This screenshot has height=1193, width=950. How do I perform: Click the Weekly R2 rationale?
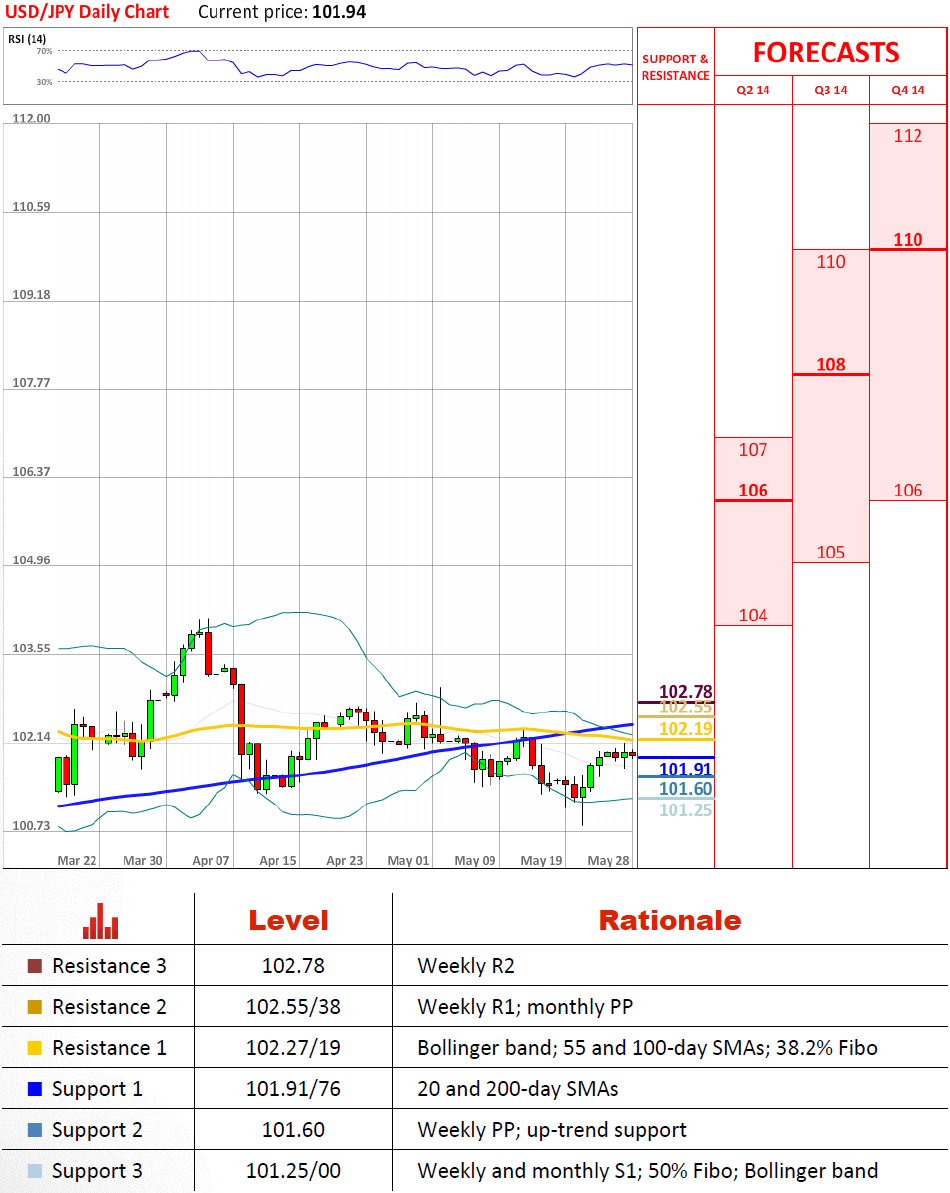click(x=466, y=966)
